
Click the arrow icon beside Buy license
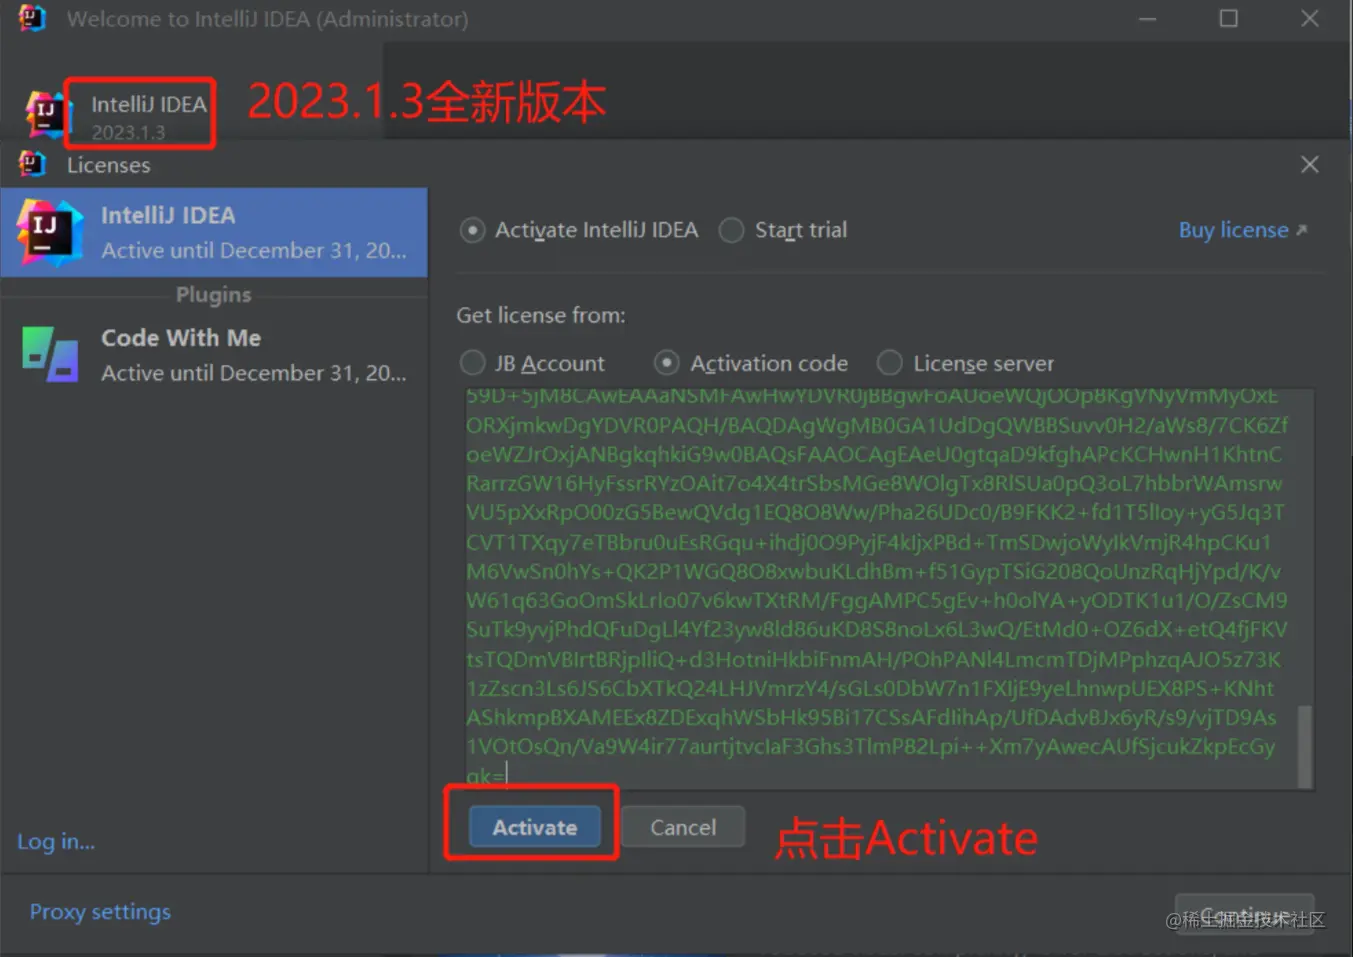(1302, 230)
